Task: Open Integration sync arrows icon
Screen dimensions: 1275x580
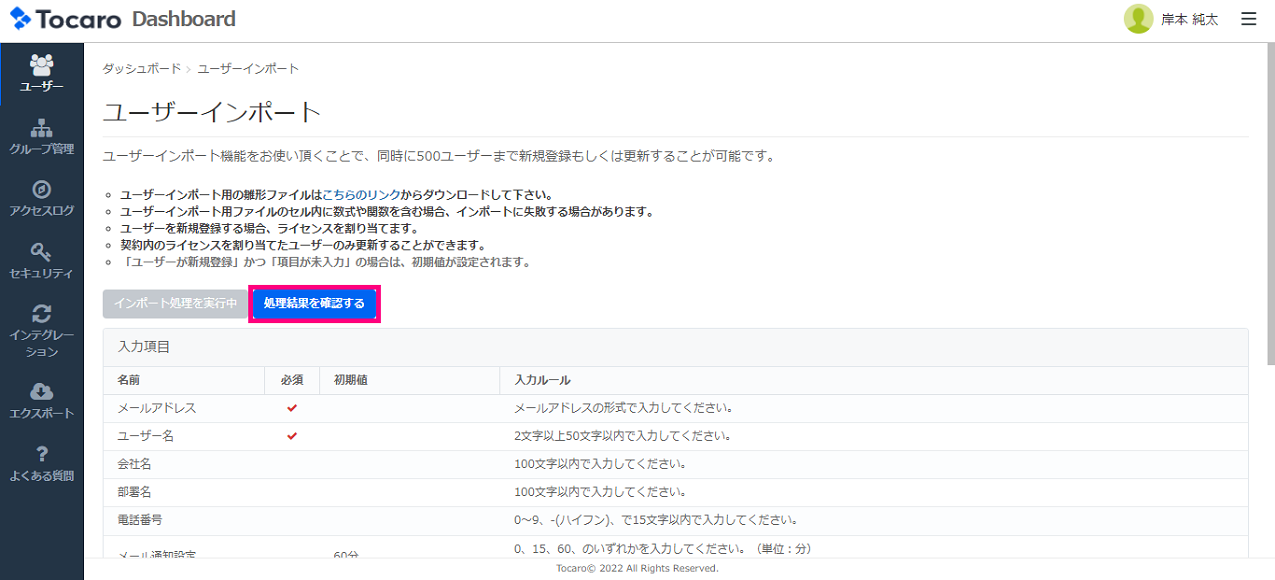Action: click(42, 314)
